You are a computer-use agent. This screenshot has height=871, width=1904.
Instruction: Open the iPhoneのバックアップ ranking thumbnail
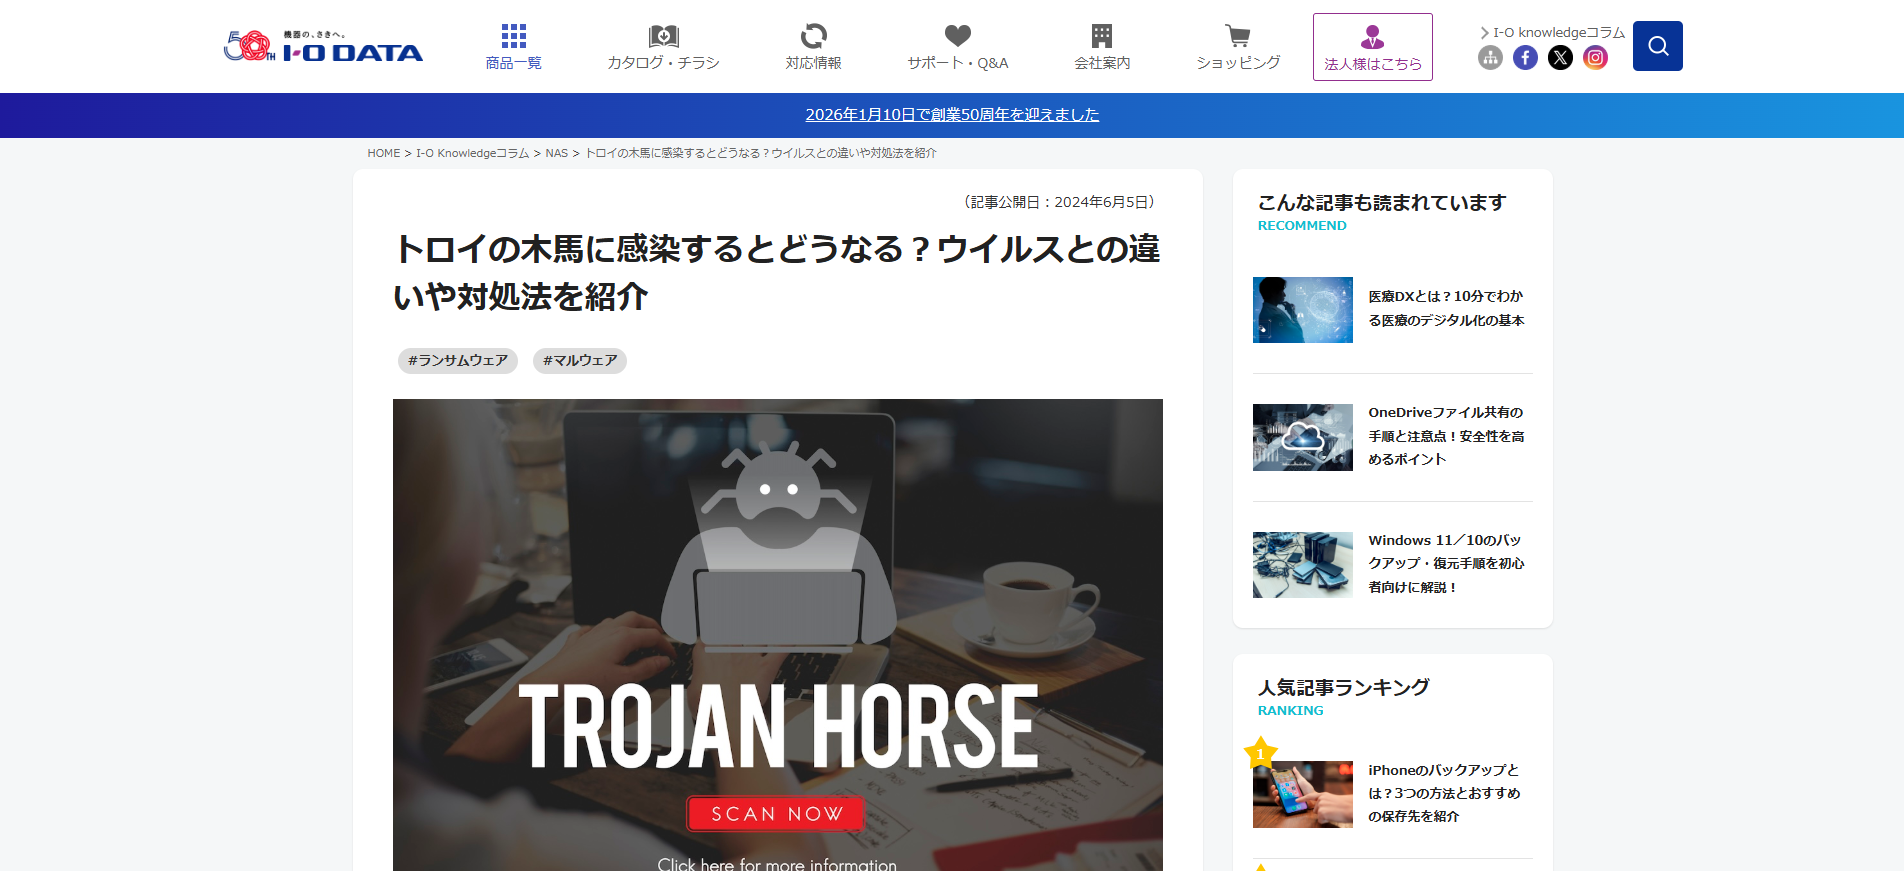(x=1303, y=794)
